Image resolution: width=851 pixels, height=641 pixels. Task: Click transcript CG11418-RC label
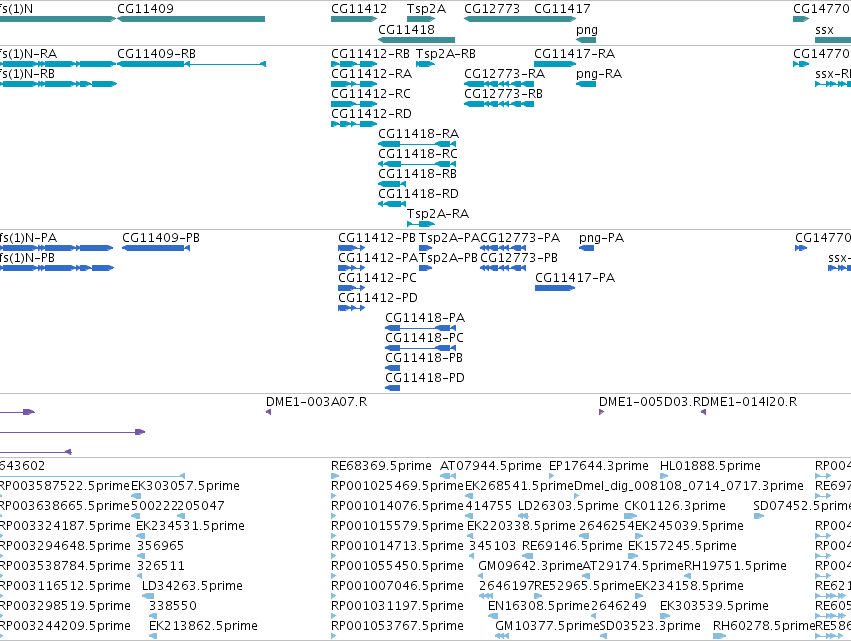point(418,154)
